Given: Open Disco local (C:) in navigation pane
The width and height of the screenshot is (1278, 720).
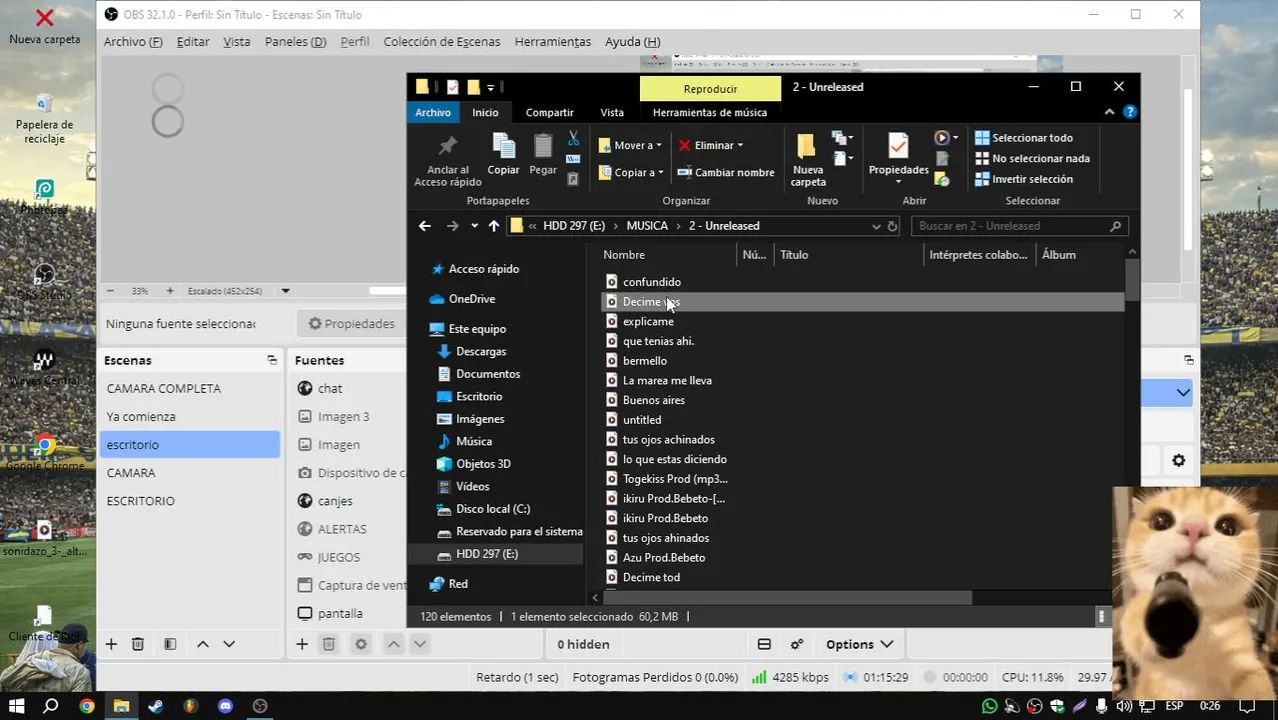Looking at the screenshot, I should click(493, 509).
